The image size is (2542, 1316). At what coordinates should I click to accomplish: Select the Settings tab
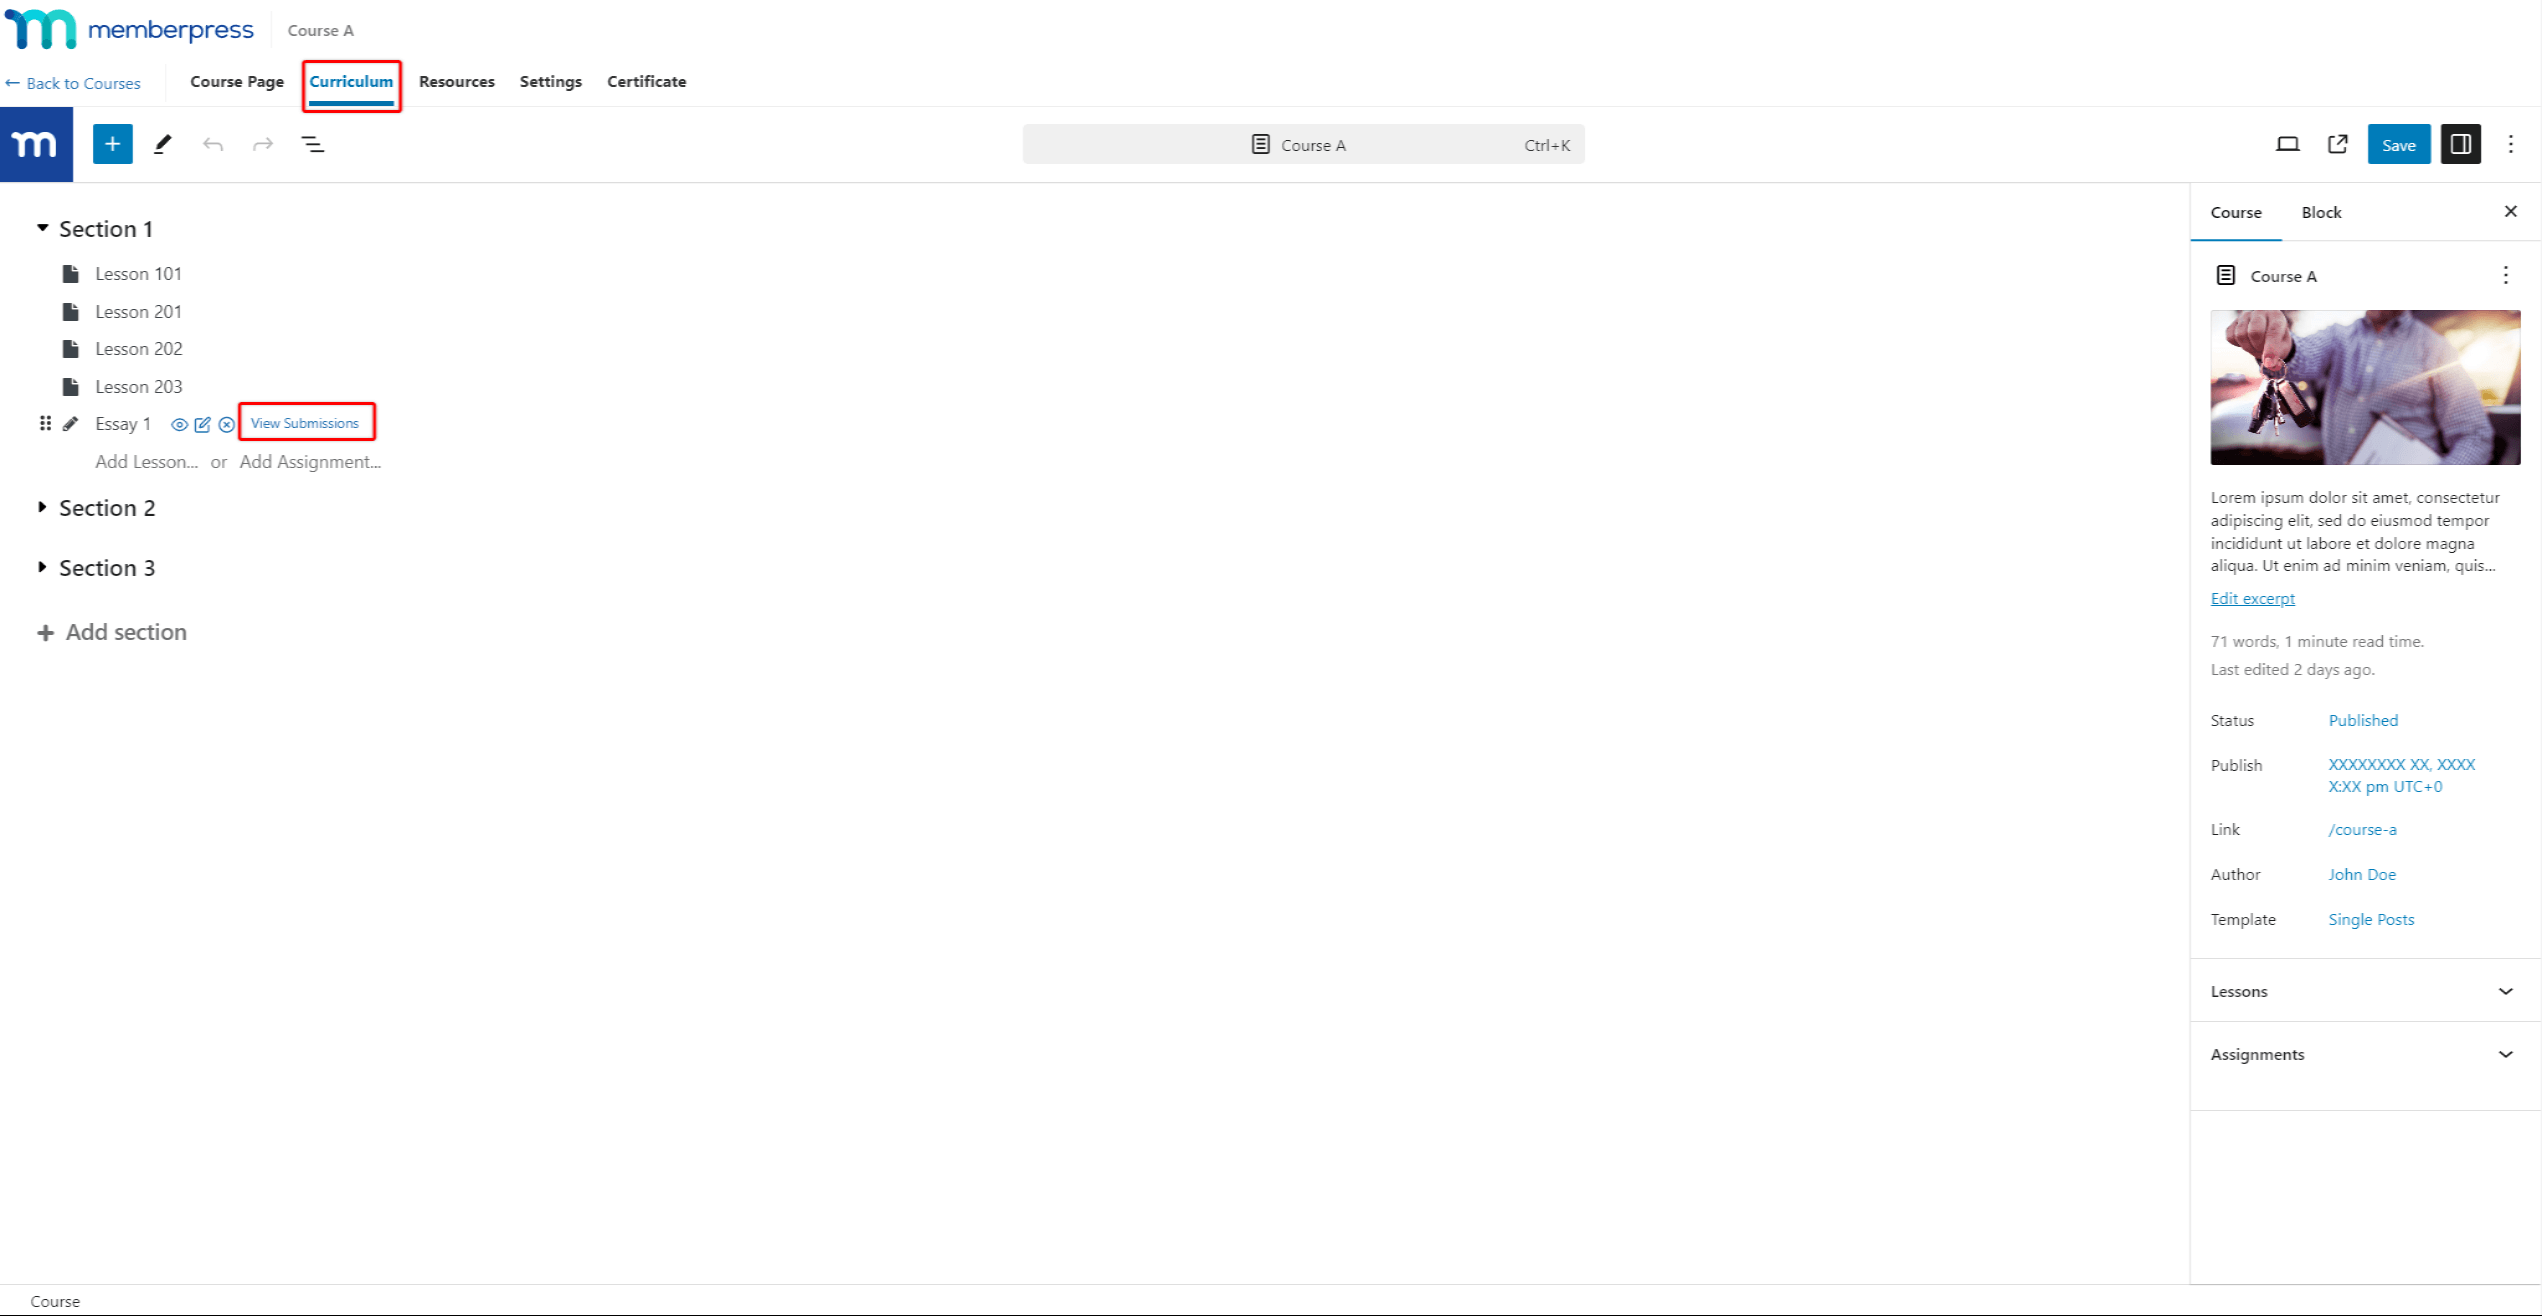[549, 81]
